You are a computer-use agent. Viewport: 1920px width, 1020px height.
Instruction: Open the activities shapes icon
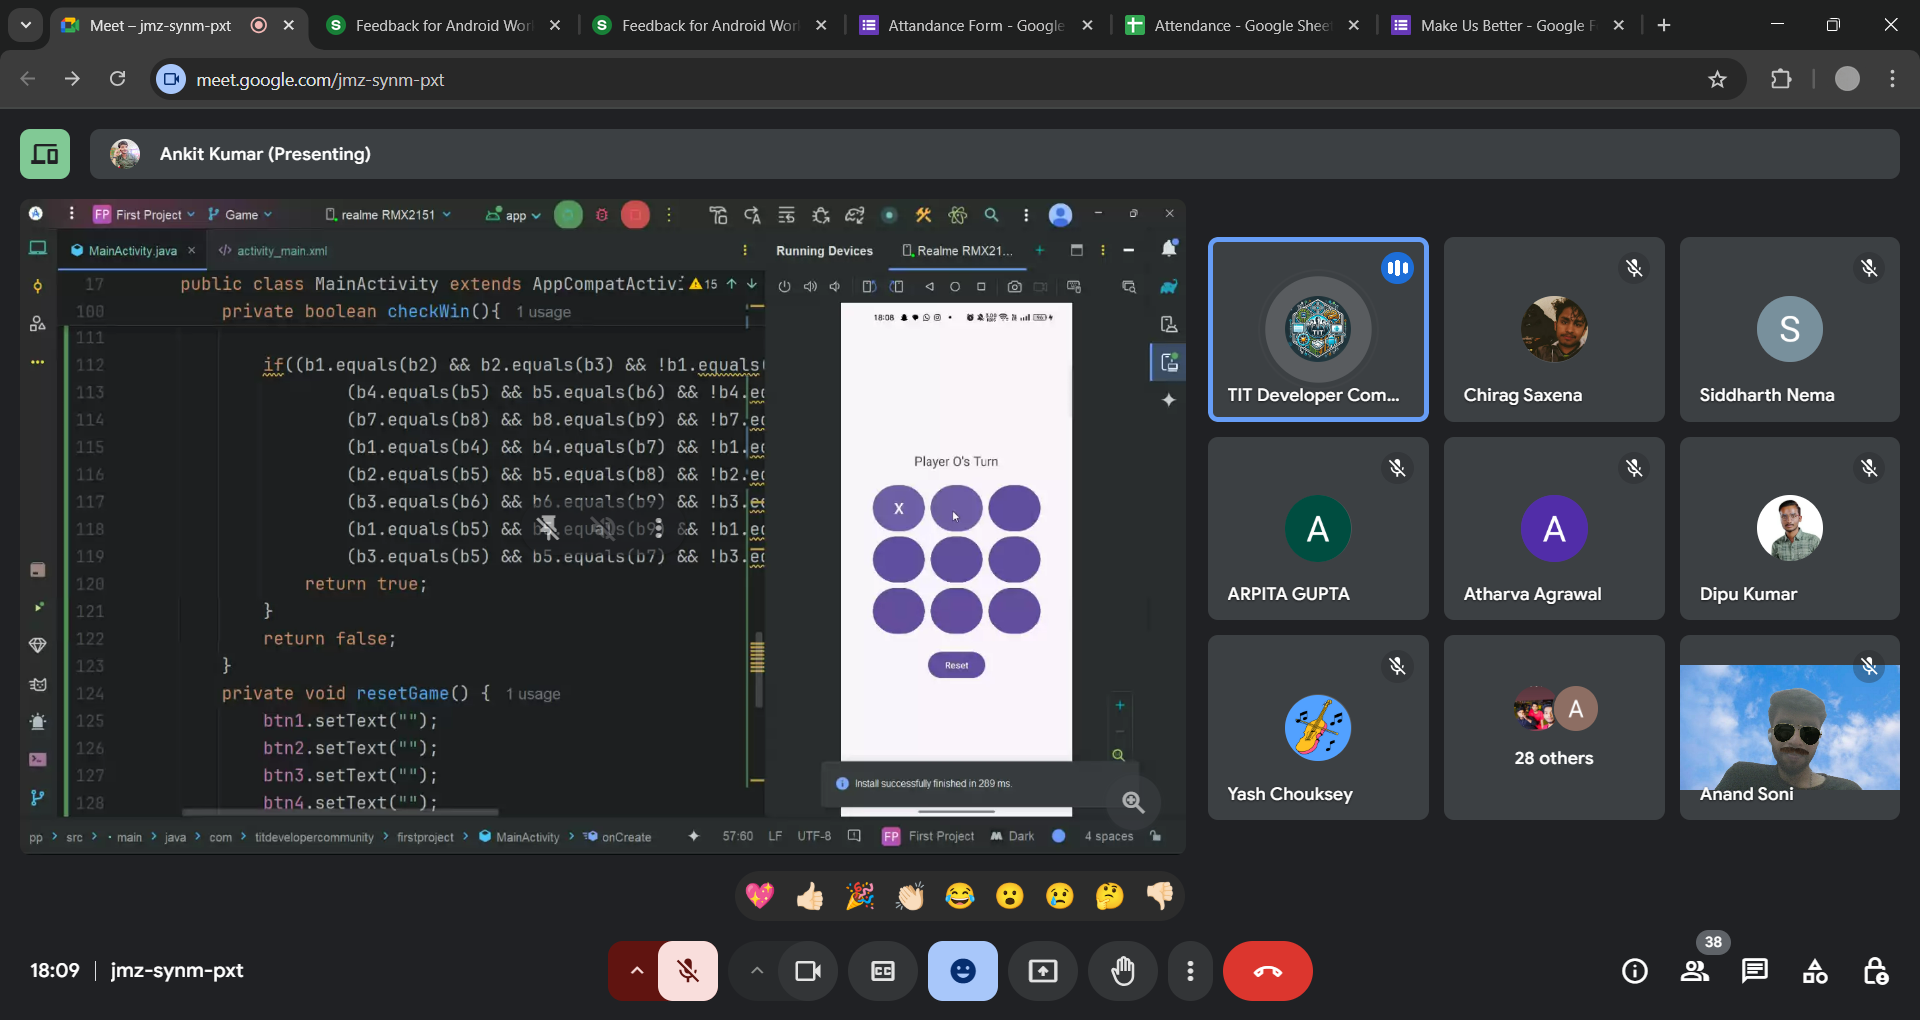tap(1814, 971)
